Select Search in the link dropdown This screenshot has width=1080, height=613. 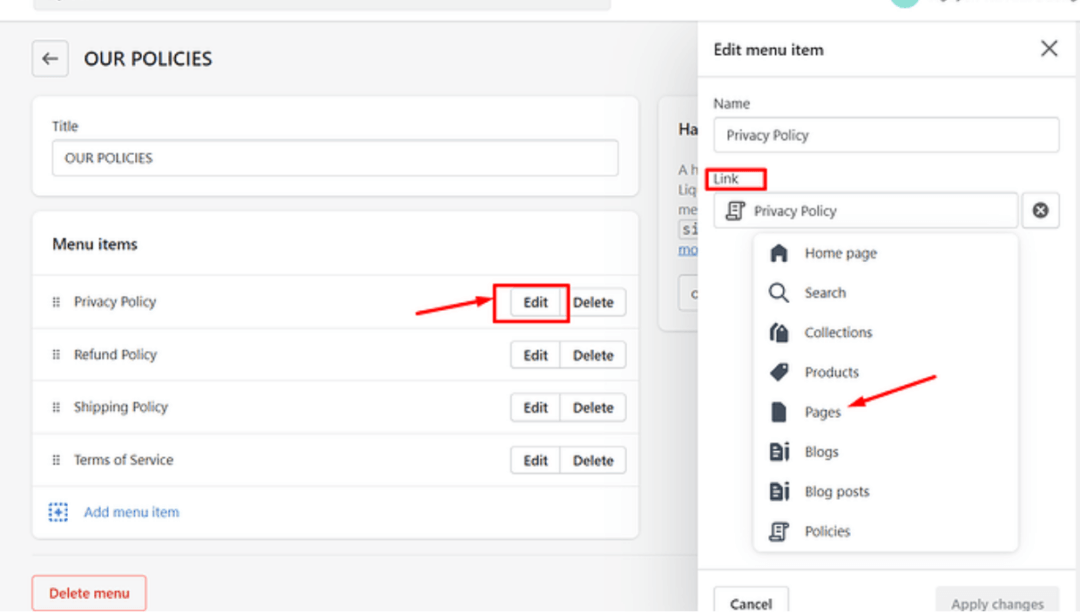pos(825,293)
